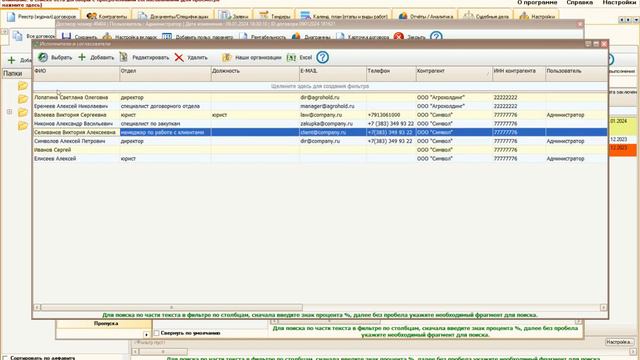
Task: Click the red X Удалить icon
Action: 179,58
